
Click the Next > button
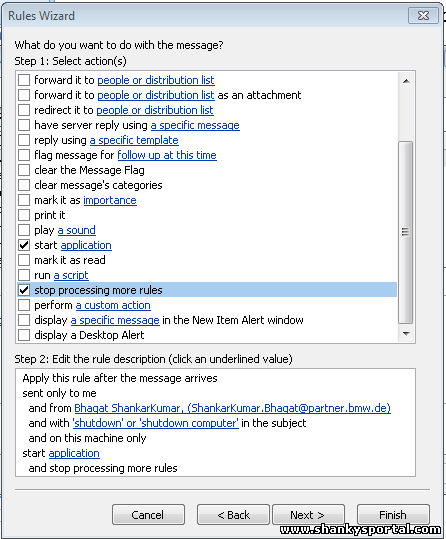tap(308, 515)
